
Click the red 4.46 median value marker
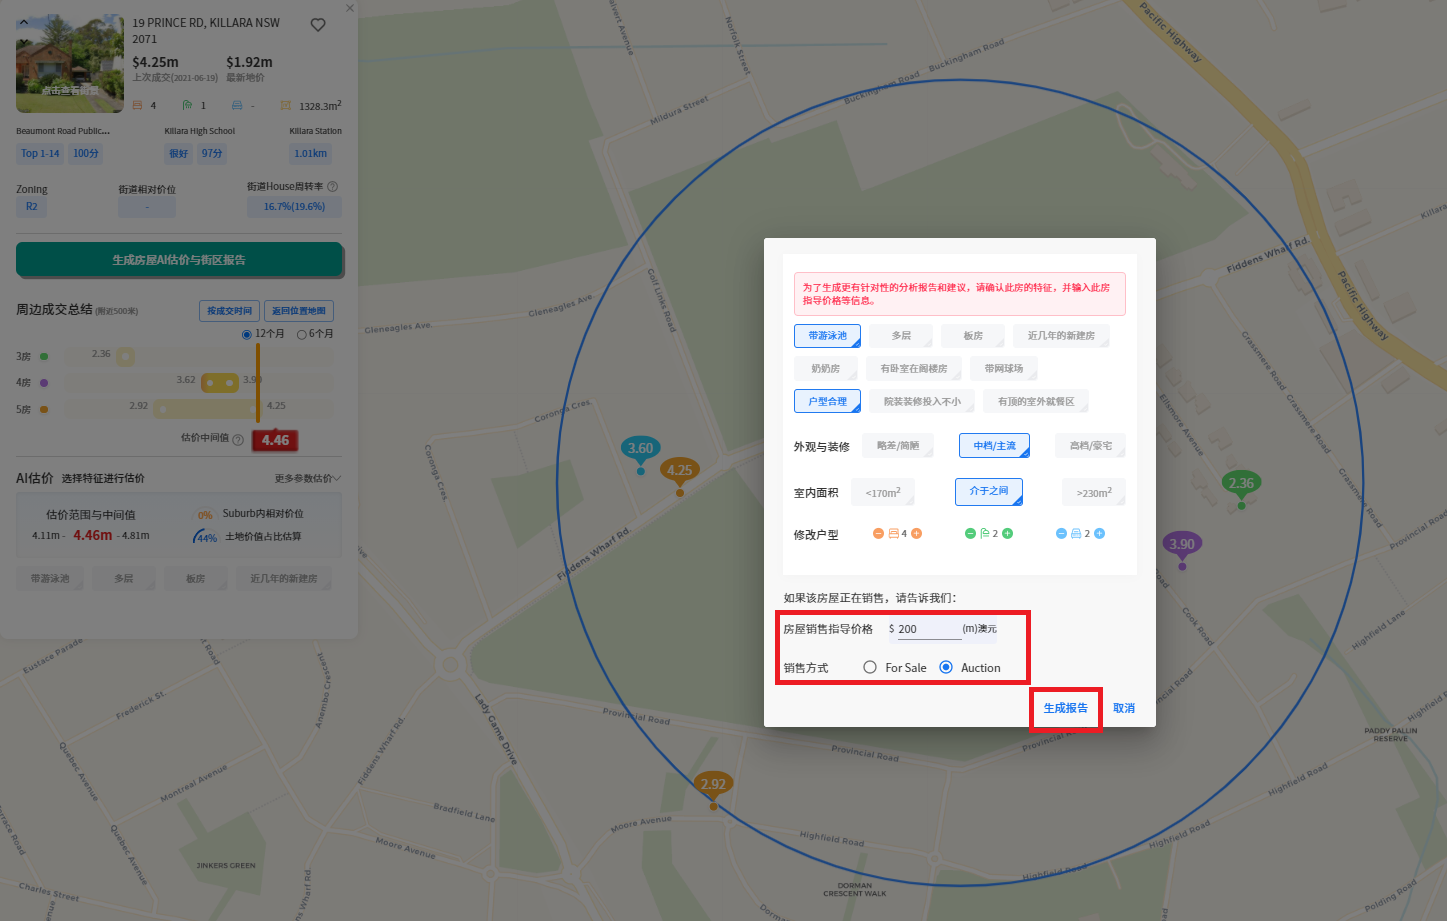pyautogui.click(x=275, y=440)
